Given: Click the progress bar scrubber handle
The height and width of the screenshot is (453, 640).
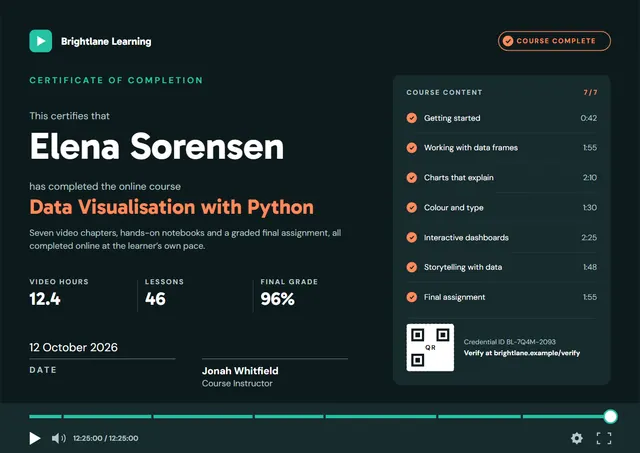Looking at the screenshot, I should point(611,417).
